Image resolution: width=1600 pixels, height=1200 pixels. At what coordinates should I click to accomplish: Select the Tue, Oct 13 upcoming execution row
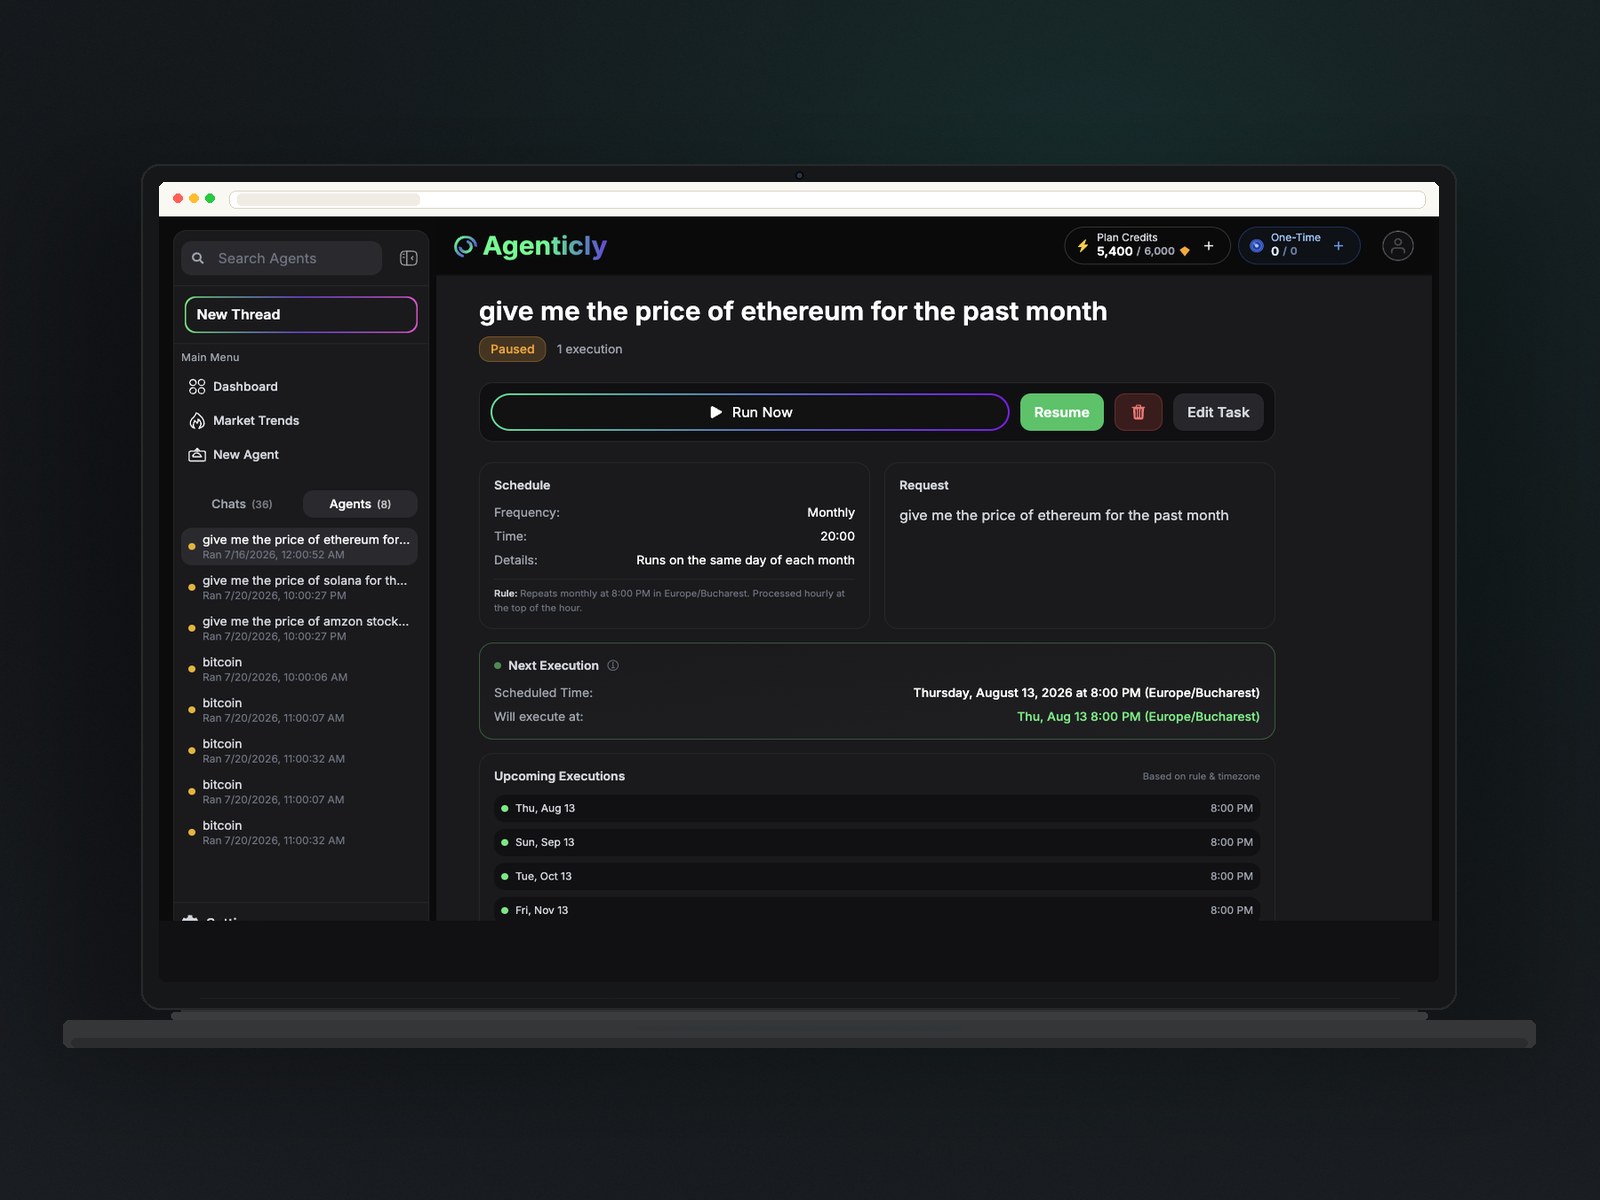pyautogui.click(x=877, y=876)
